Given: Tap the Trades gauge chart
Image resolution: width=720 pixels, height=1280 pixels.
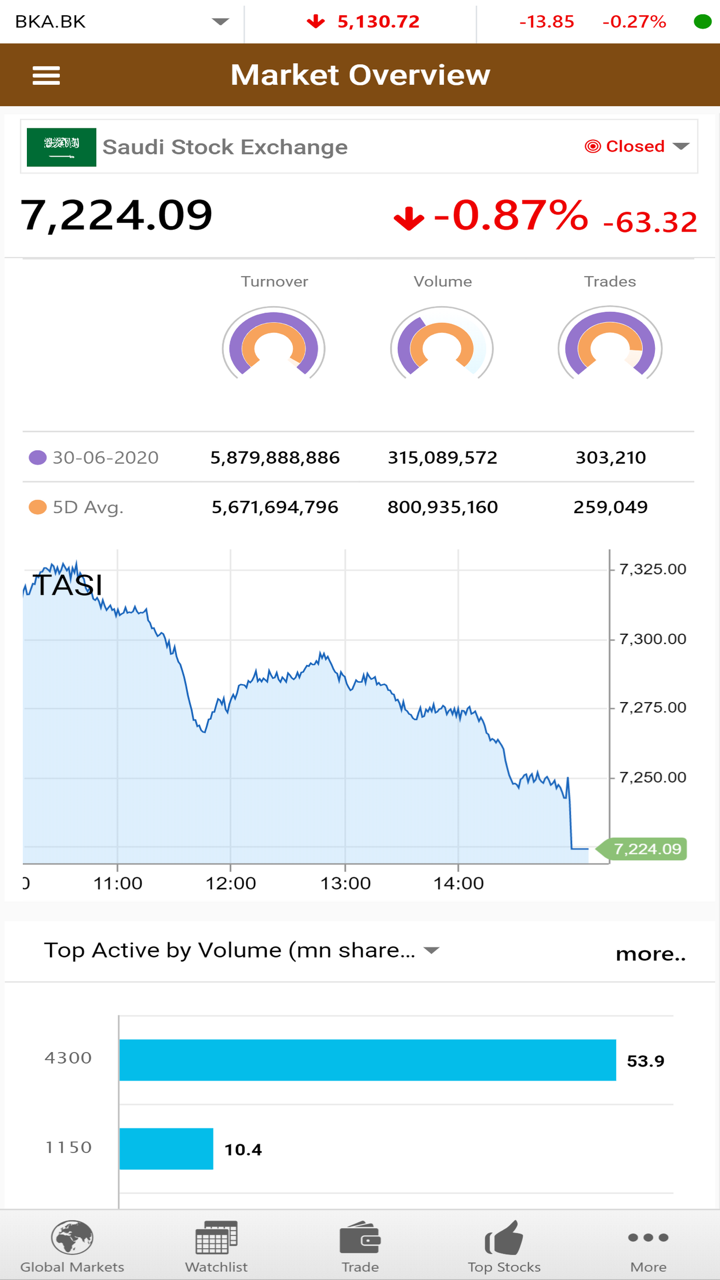Looking at the screenshot, I should tap(610, 345).
